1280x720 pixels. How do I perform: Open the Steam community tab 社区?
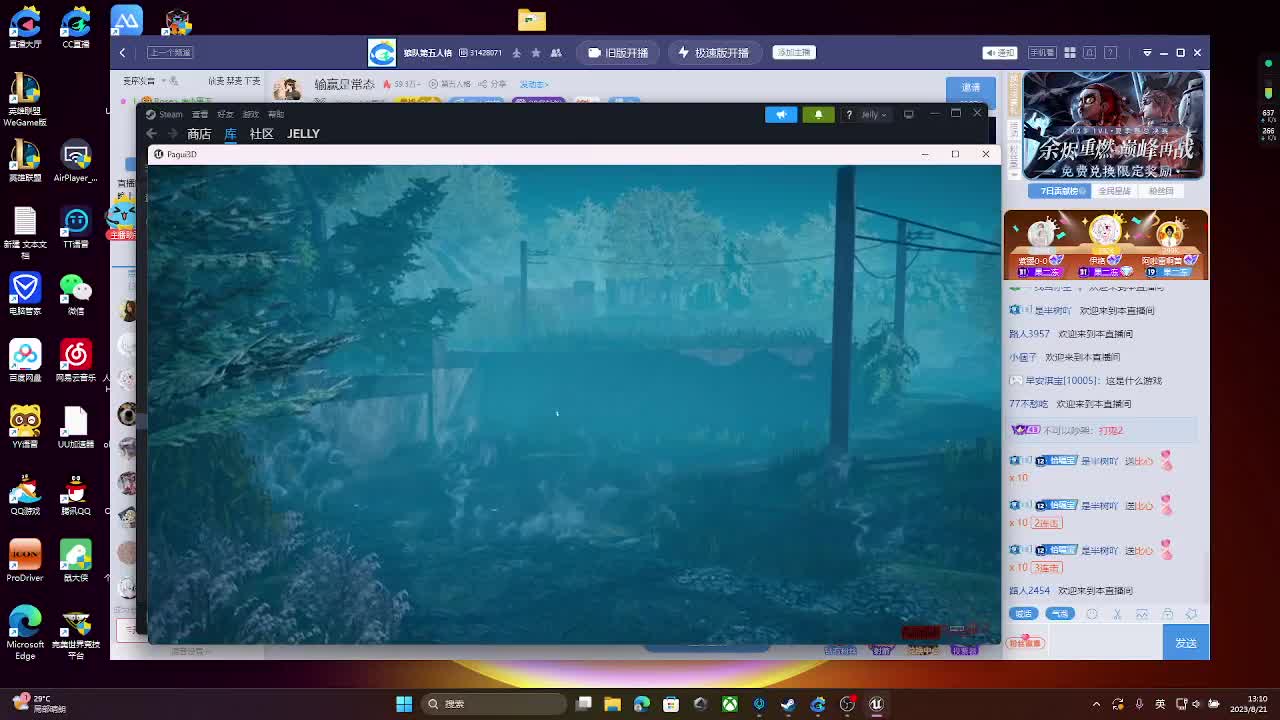pyautogui.click(x=261, y=134)
